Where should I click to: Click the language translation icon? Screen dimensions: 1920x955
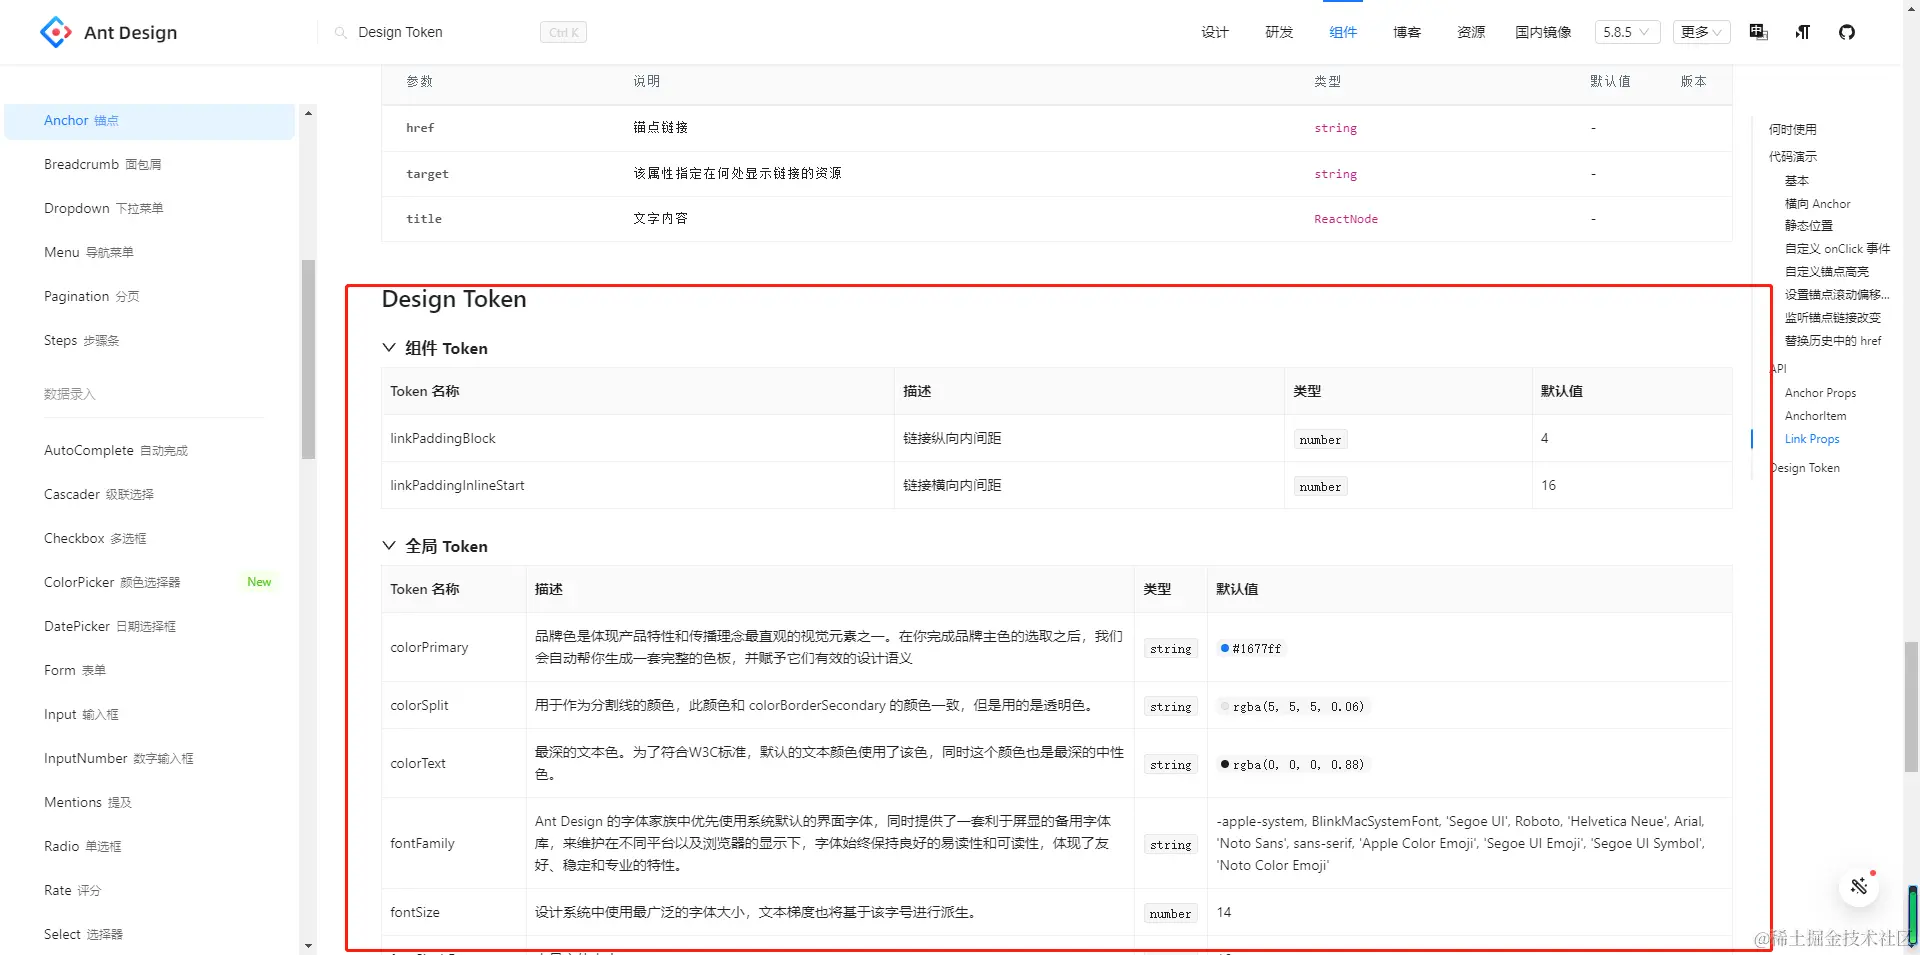click(1758, 32)
